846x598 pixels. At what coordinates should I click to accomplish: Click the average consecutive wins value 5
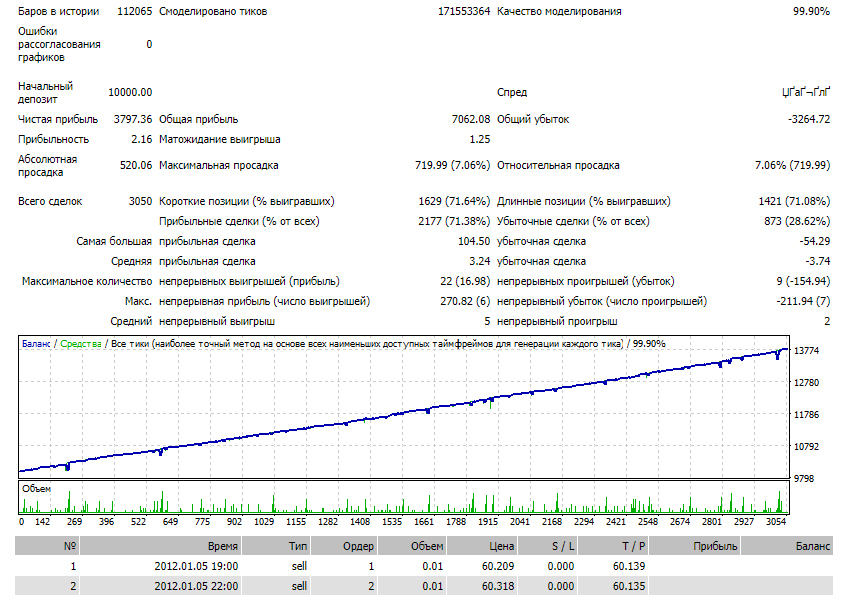487,321
